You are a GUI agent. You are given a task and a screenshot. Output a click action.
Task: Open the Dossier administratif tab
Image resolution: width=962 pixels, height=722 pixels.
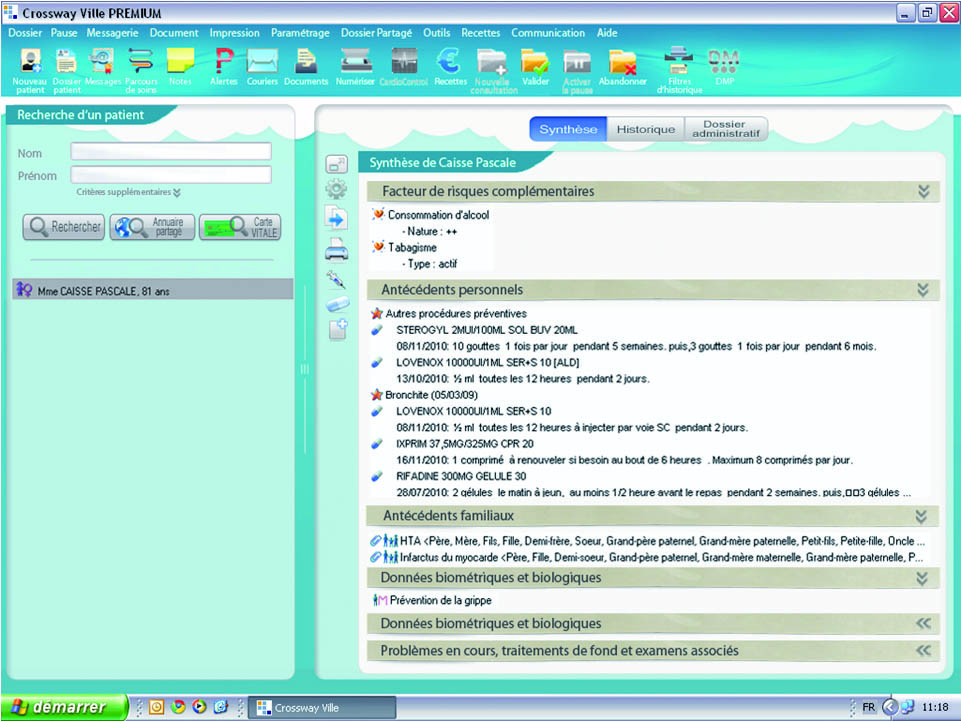(725, 129)
